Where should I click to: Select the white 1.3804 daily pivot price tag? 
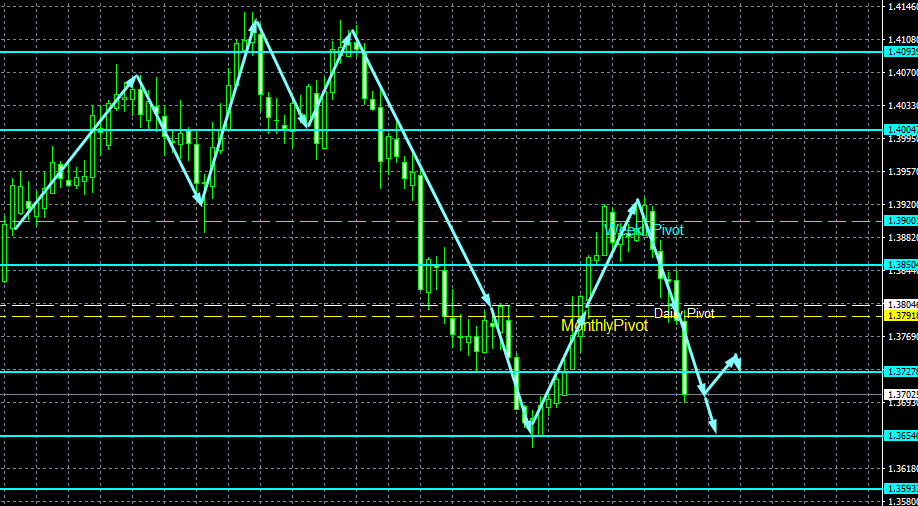coord(900,305)
